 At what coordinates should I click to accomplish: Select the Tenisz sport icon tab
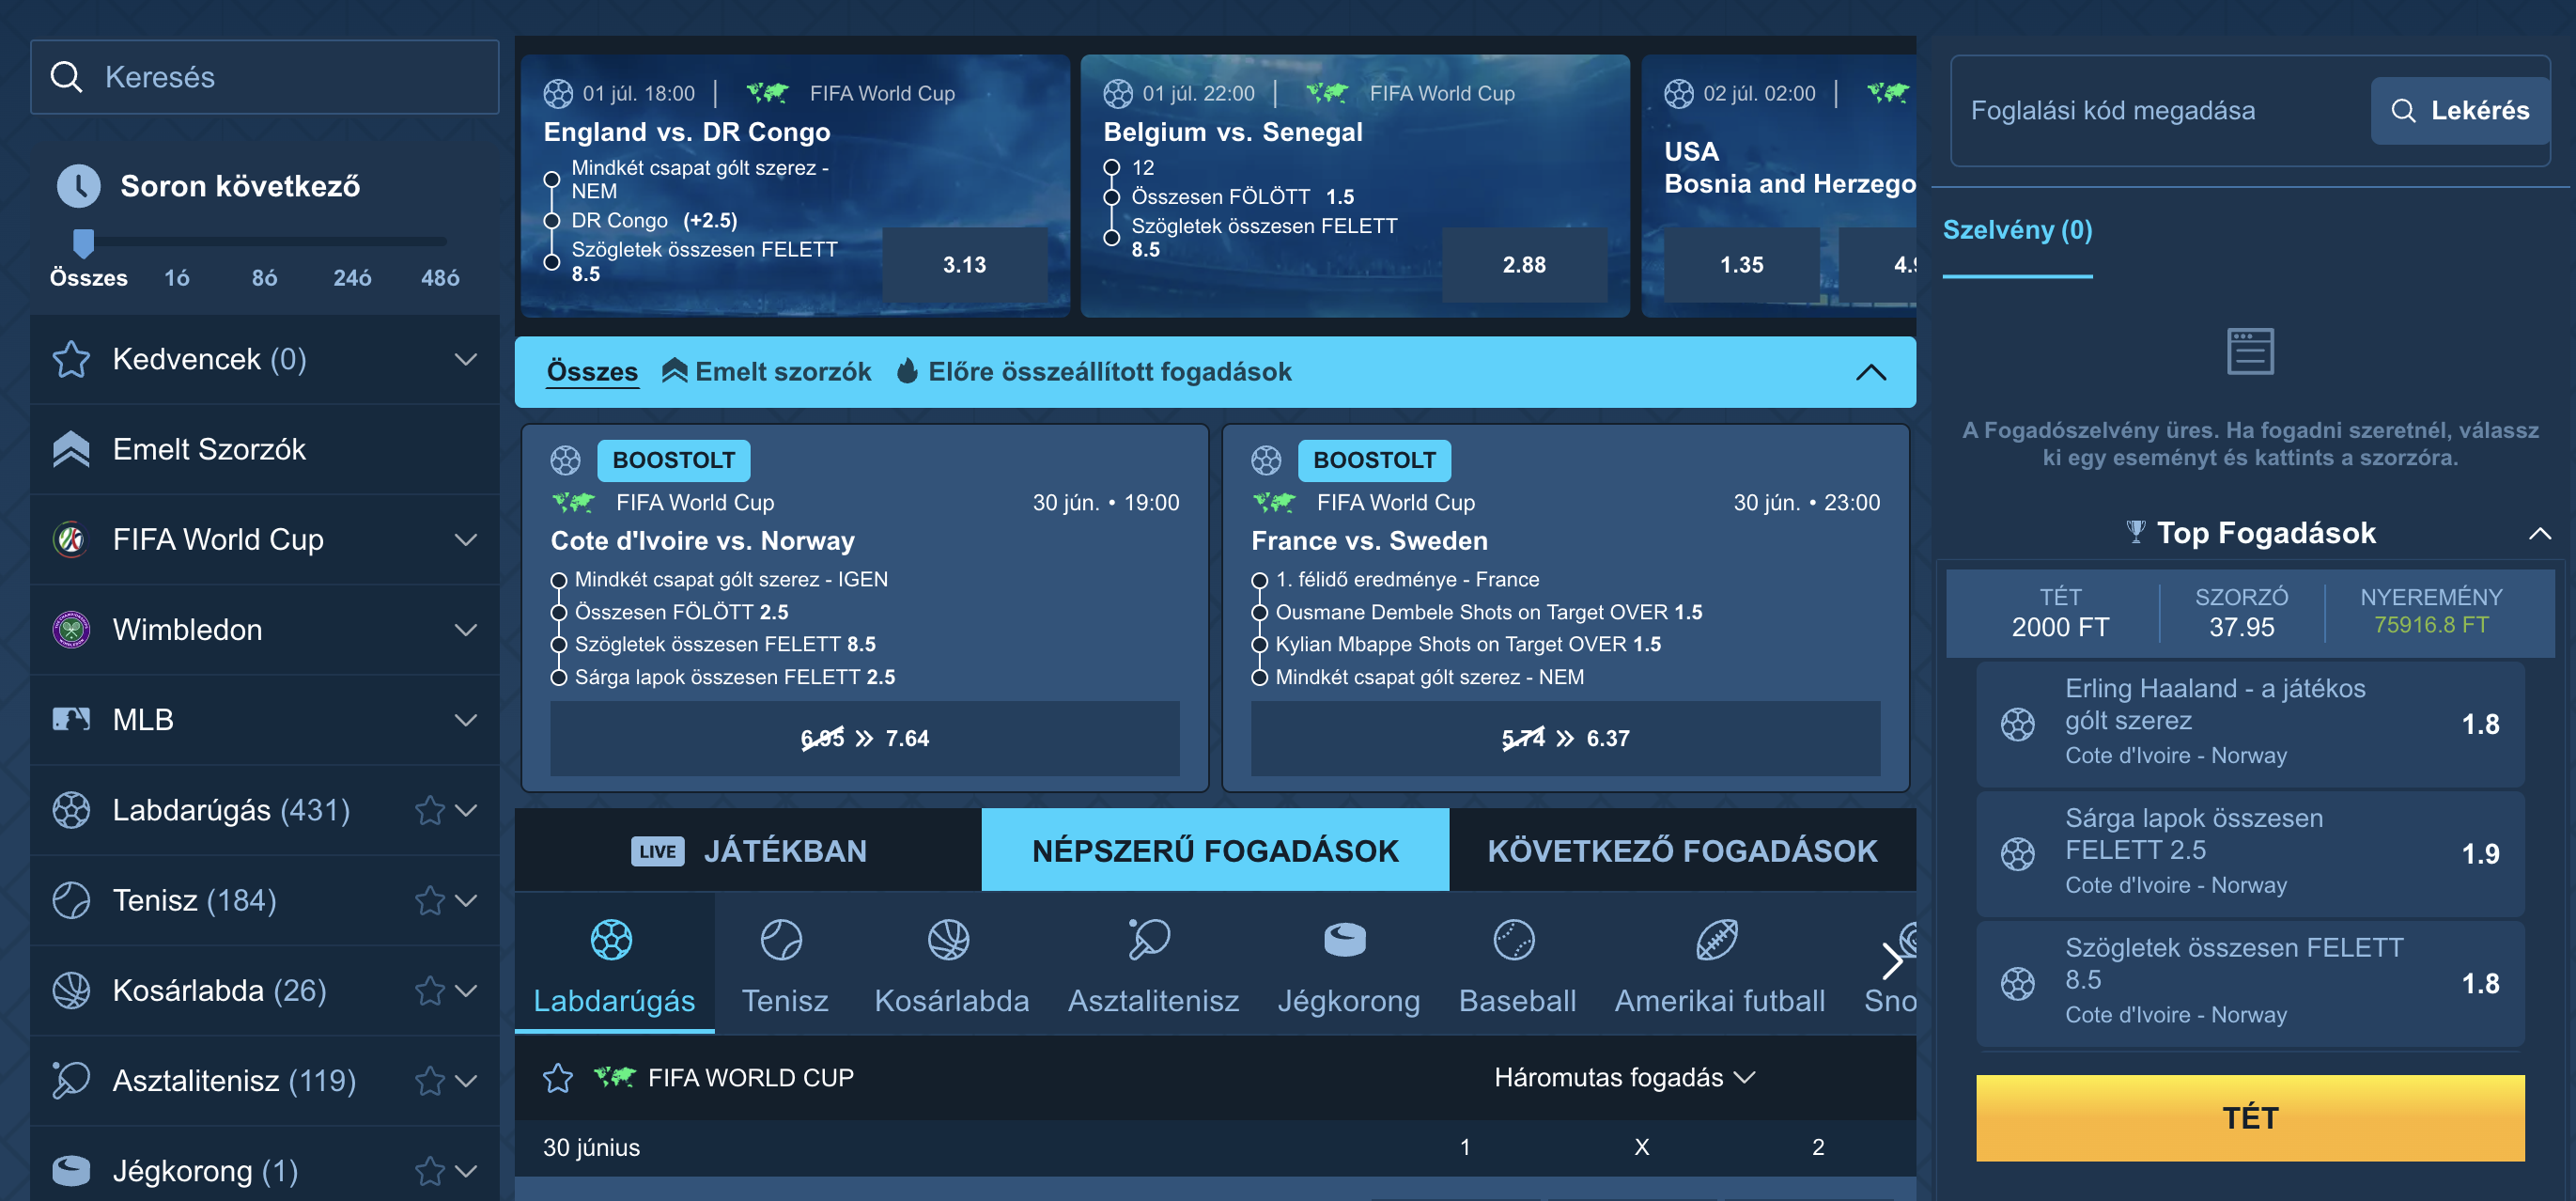pyautogui.click(x=784, y=965)
